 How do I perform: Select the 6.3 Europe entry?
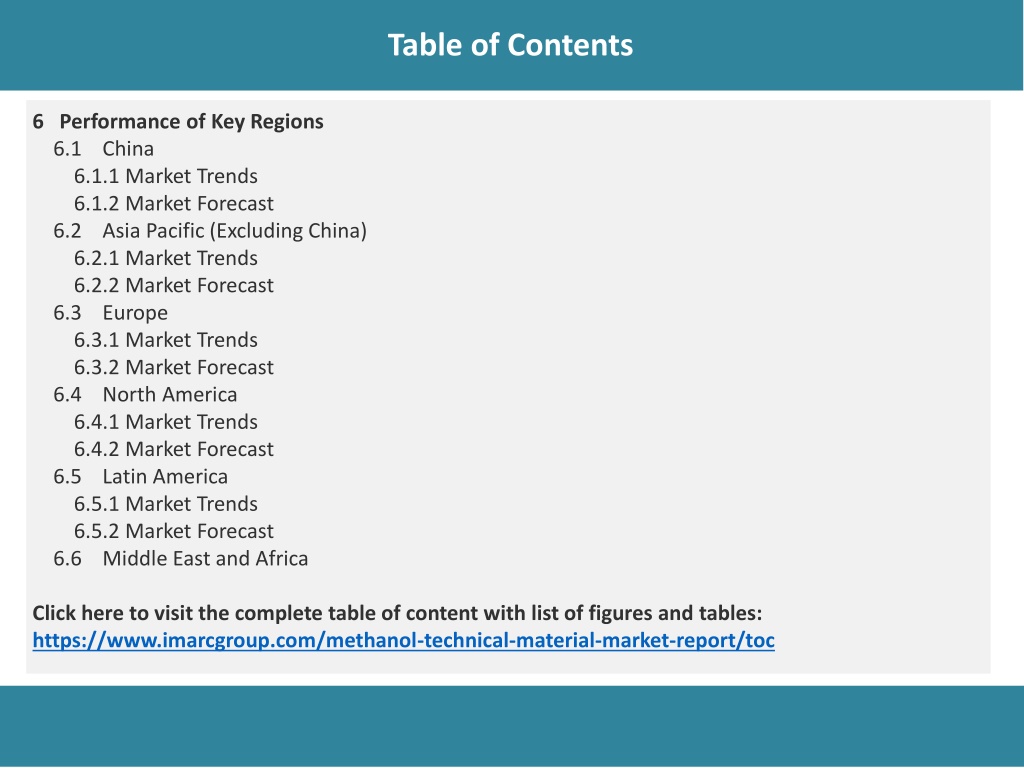[x=111, y=313]
